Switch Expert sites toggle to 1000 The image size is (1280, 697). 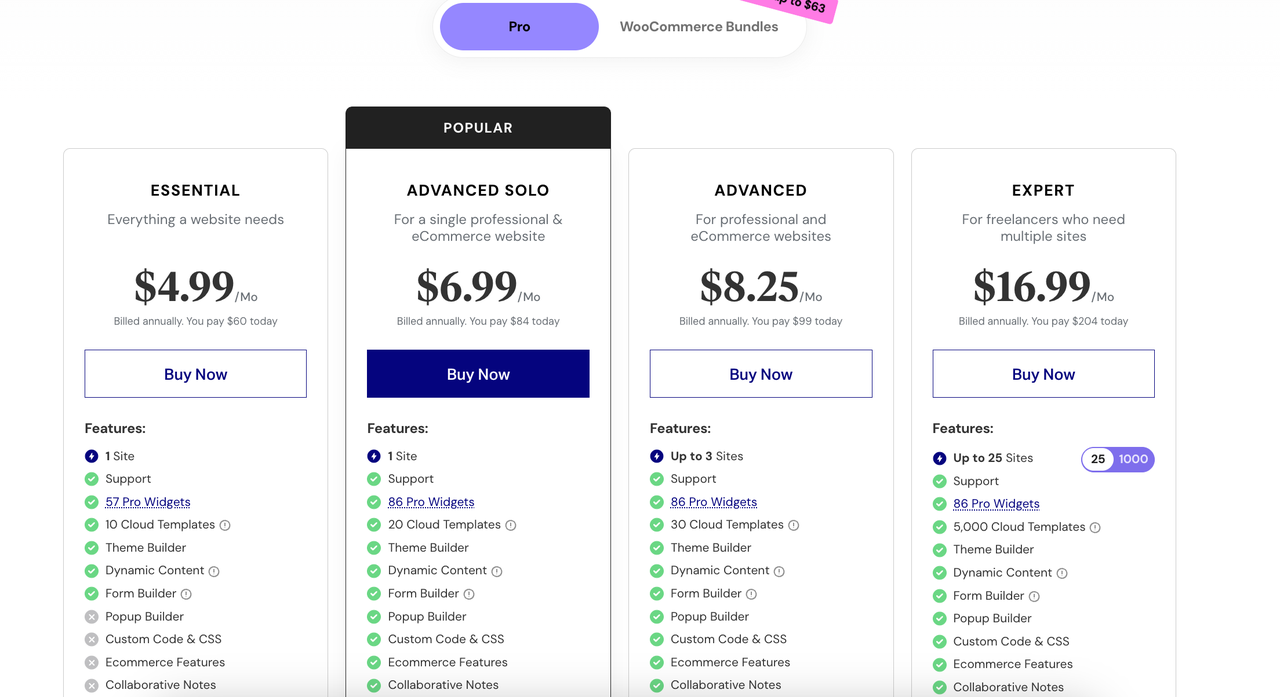coord(1133,459)
